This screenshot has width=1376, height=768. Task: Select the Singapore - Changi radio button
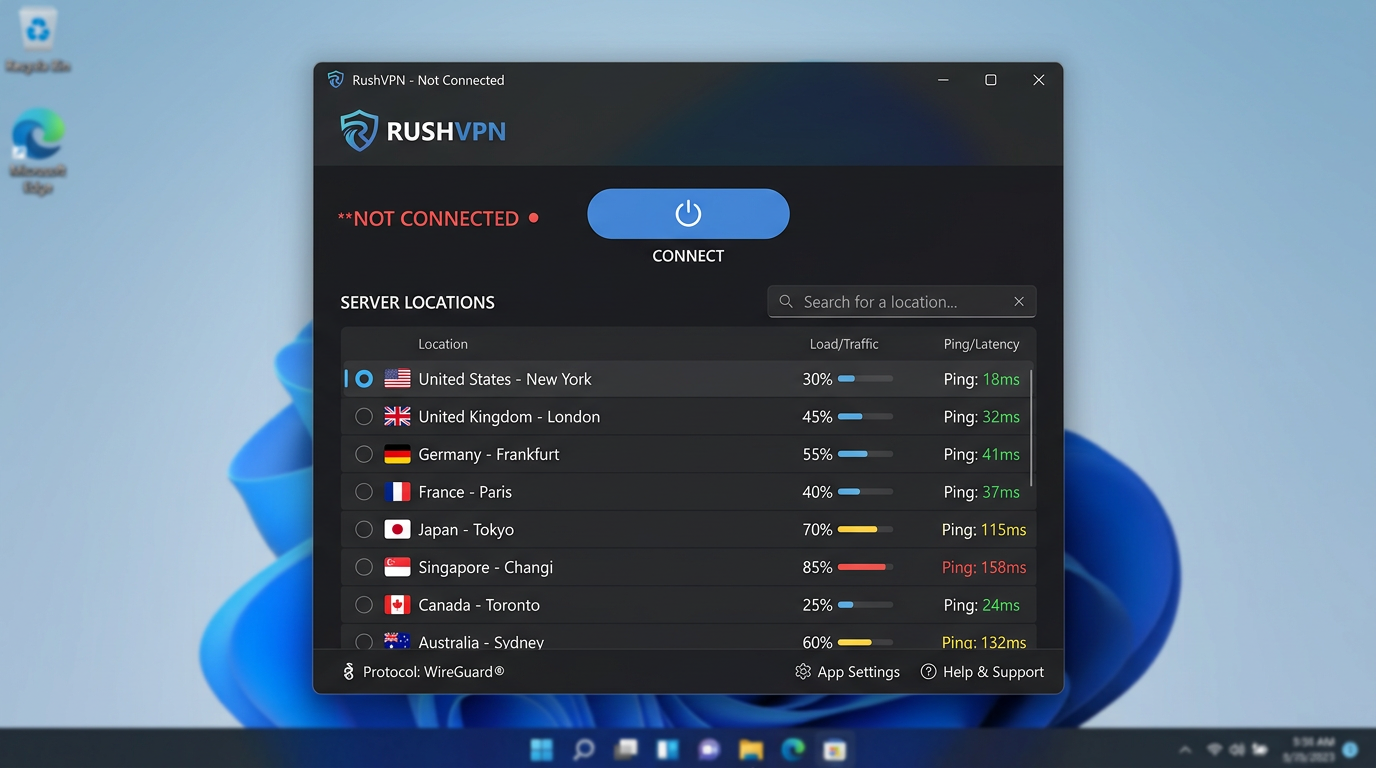(x=364, y=567)
